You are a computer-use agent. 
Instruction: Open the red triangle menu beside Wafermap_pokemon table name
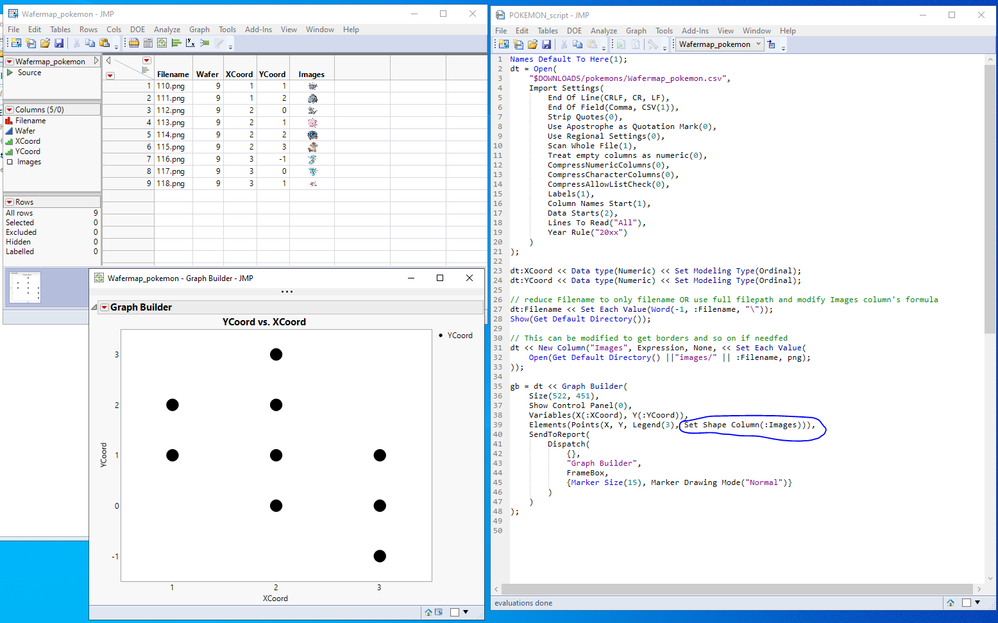click(10, 61)
